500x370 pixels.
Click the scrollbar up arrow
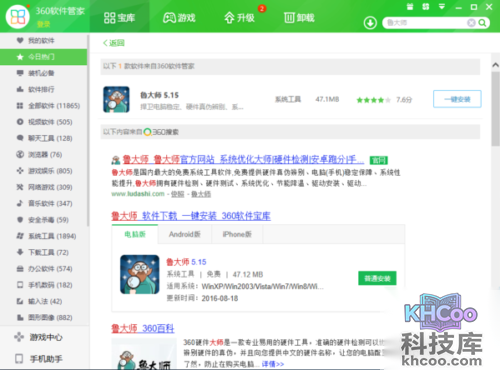click(495, 65)
